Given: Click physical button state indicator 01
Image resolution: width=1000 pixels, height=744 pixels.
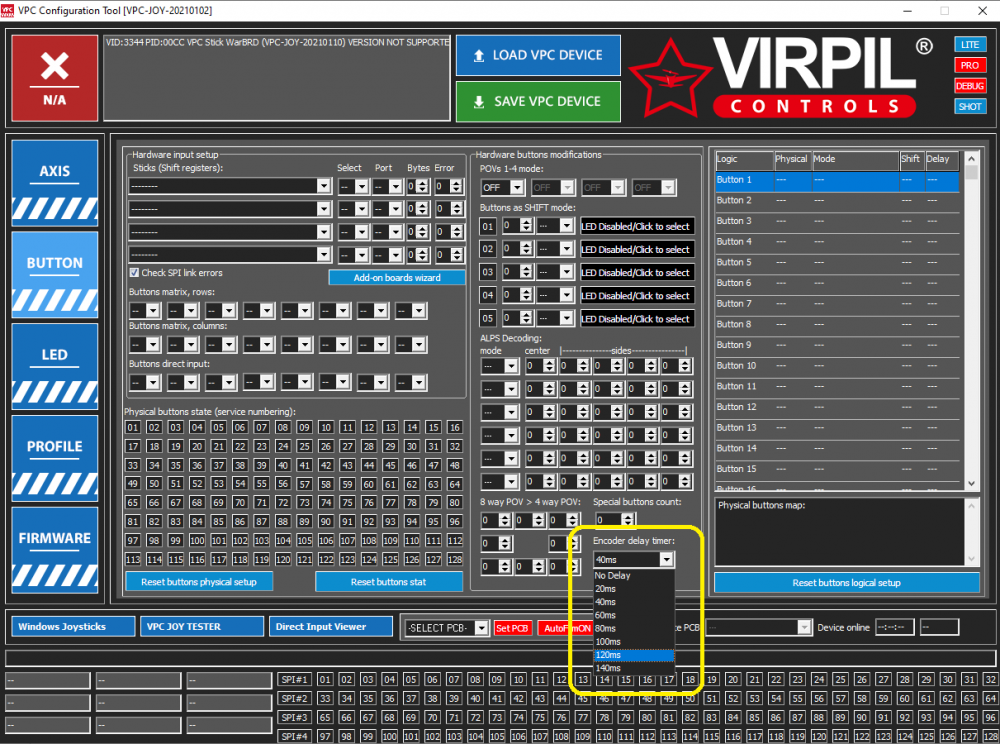Looking at the screenshot, I should (133, 427).
